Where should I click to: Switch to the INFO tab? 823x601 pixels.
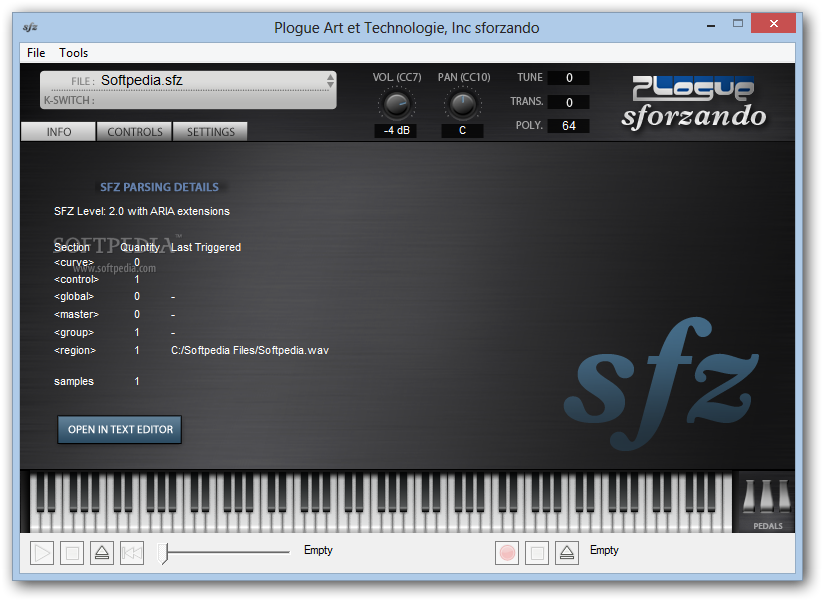[x=59, y=132]
